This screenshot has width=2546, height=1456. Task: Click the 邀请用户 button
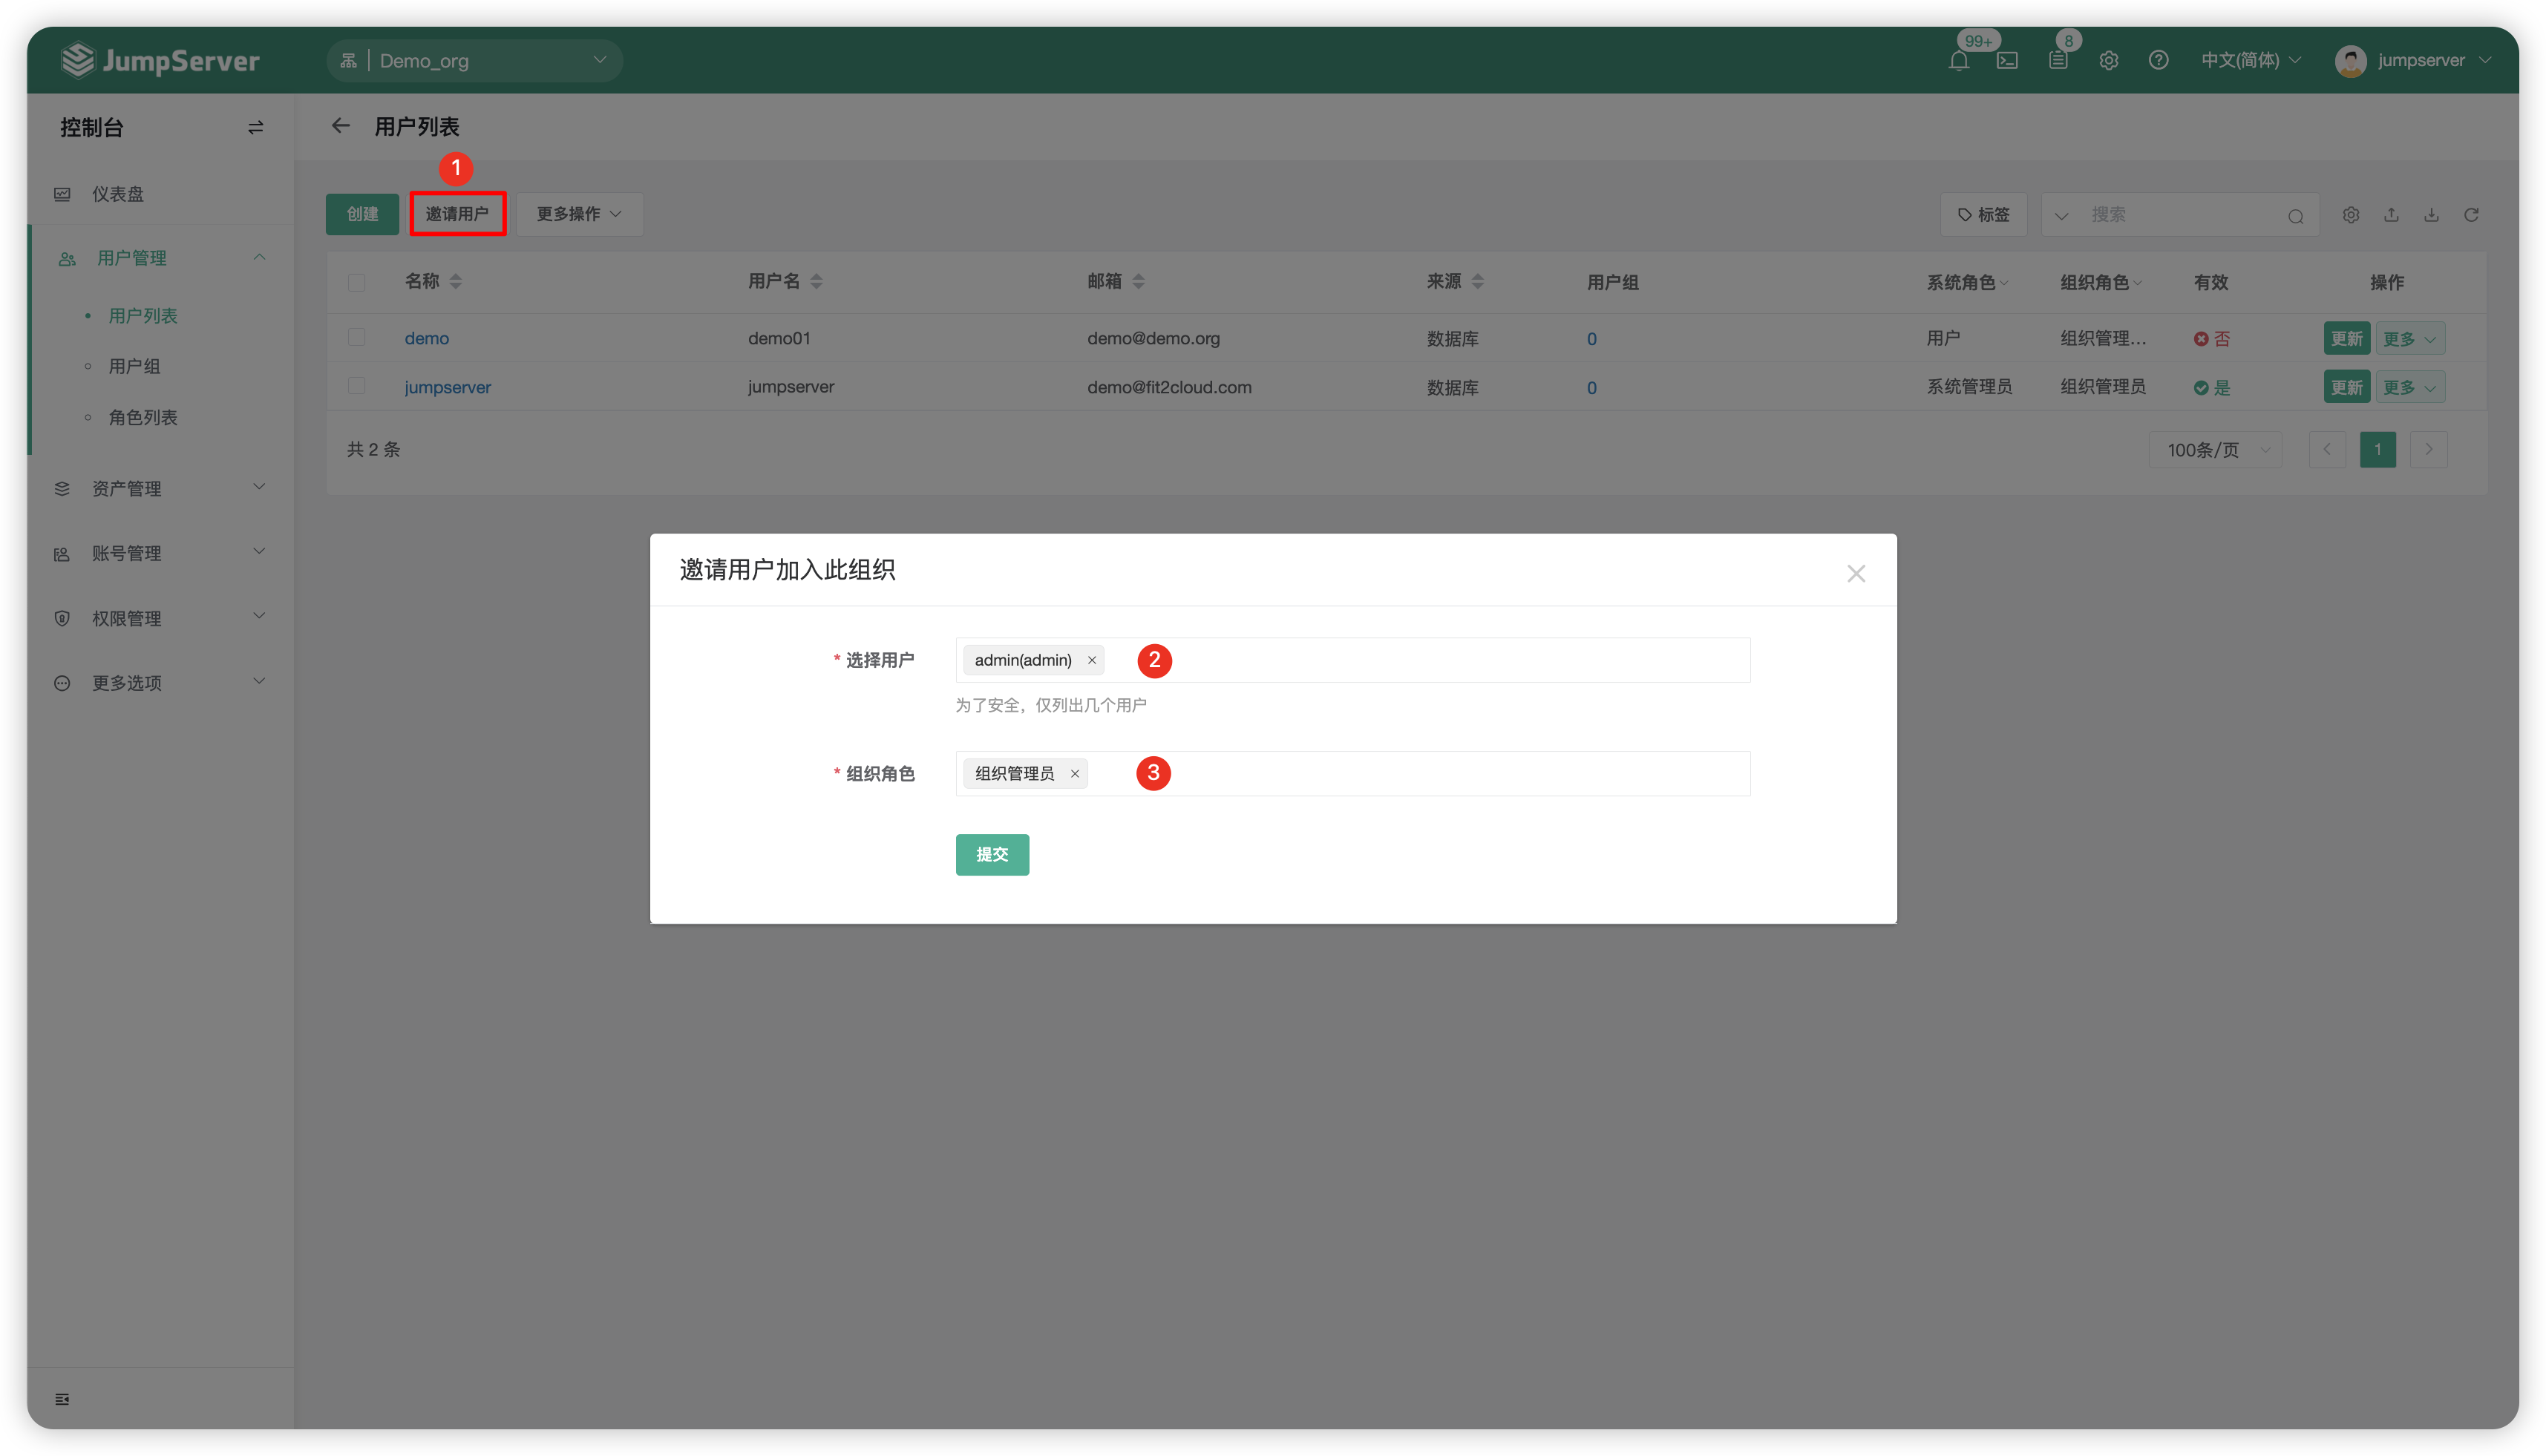[x=457, y=214]
